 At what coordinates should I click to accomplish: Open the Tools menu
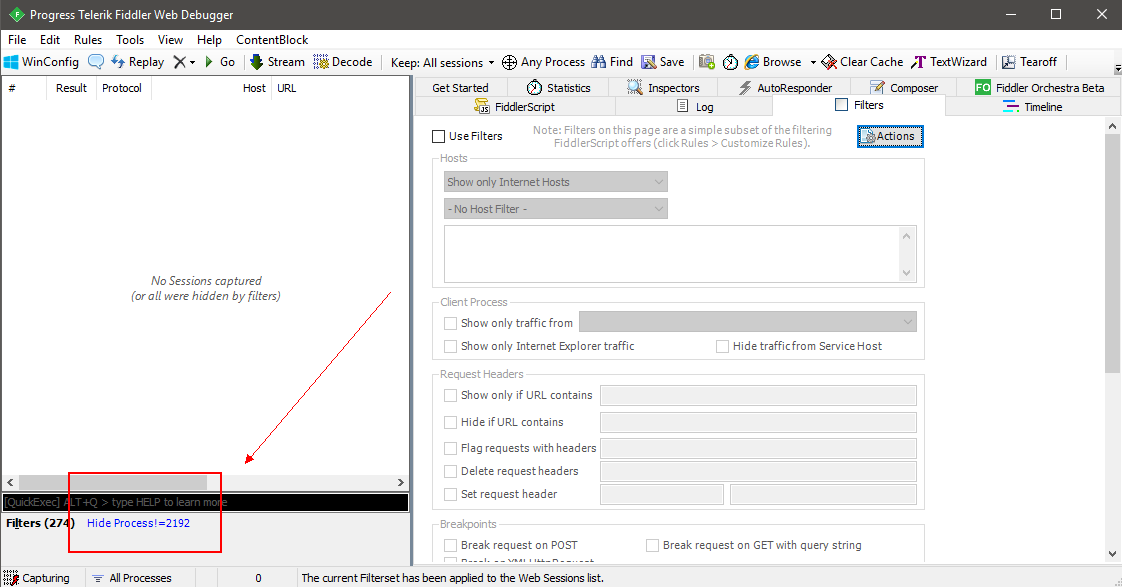tap(130, 39)
